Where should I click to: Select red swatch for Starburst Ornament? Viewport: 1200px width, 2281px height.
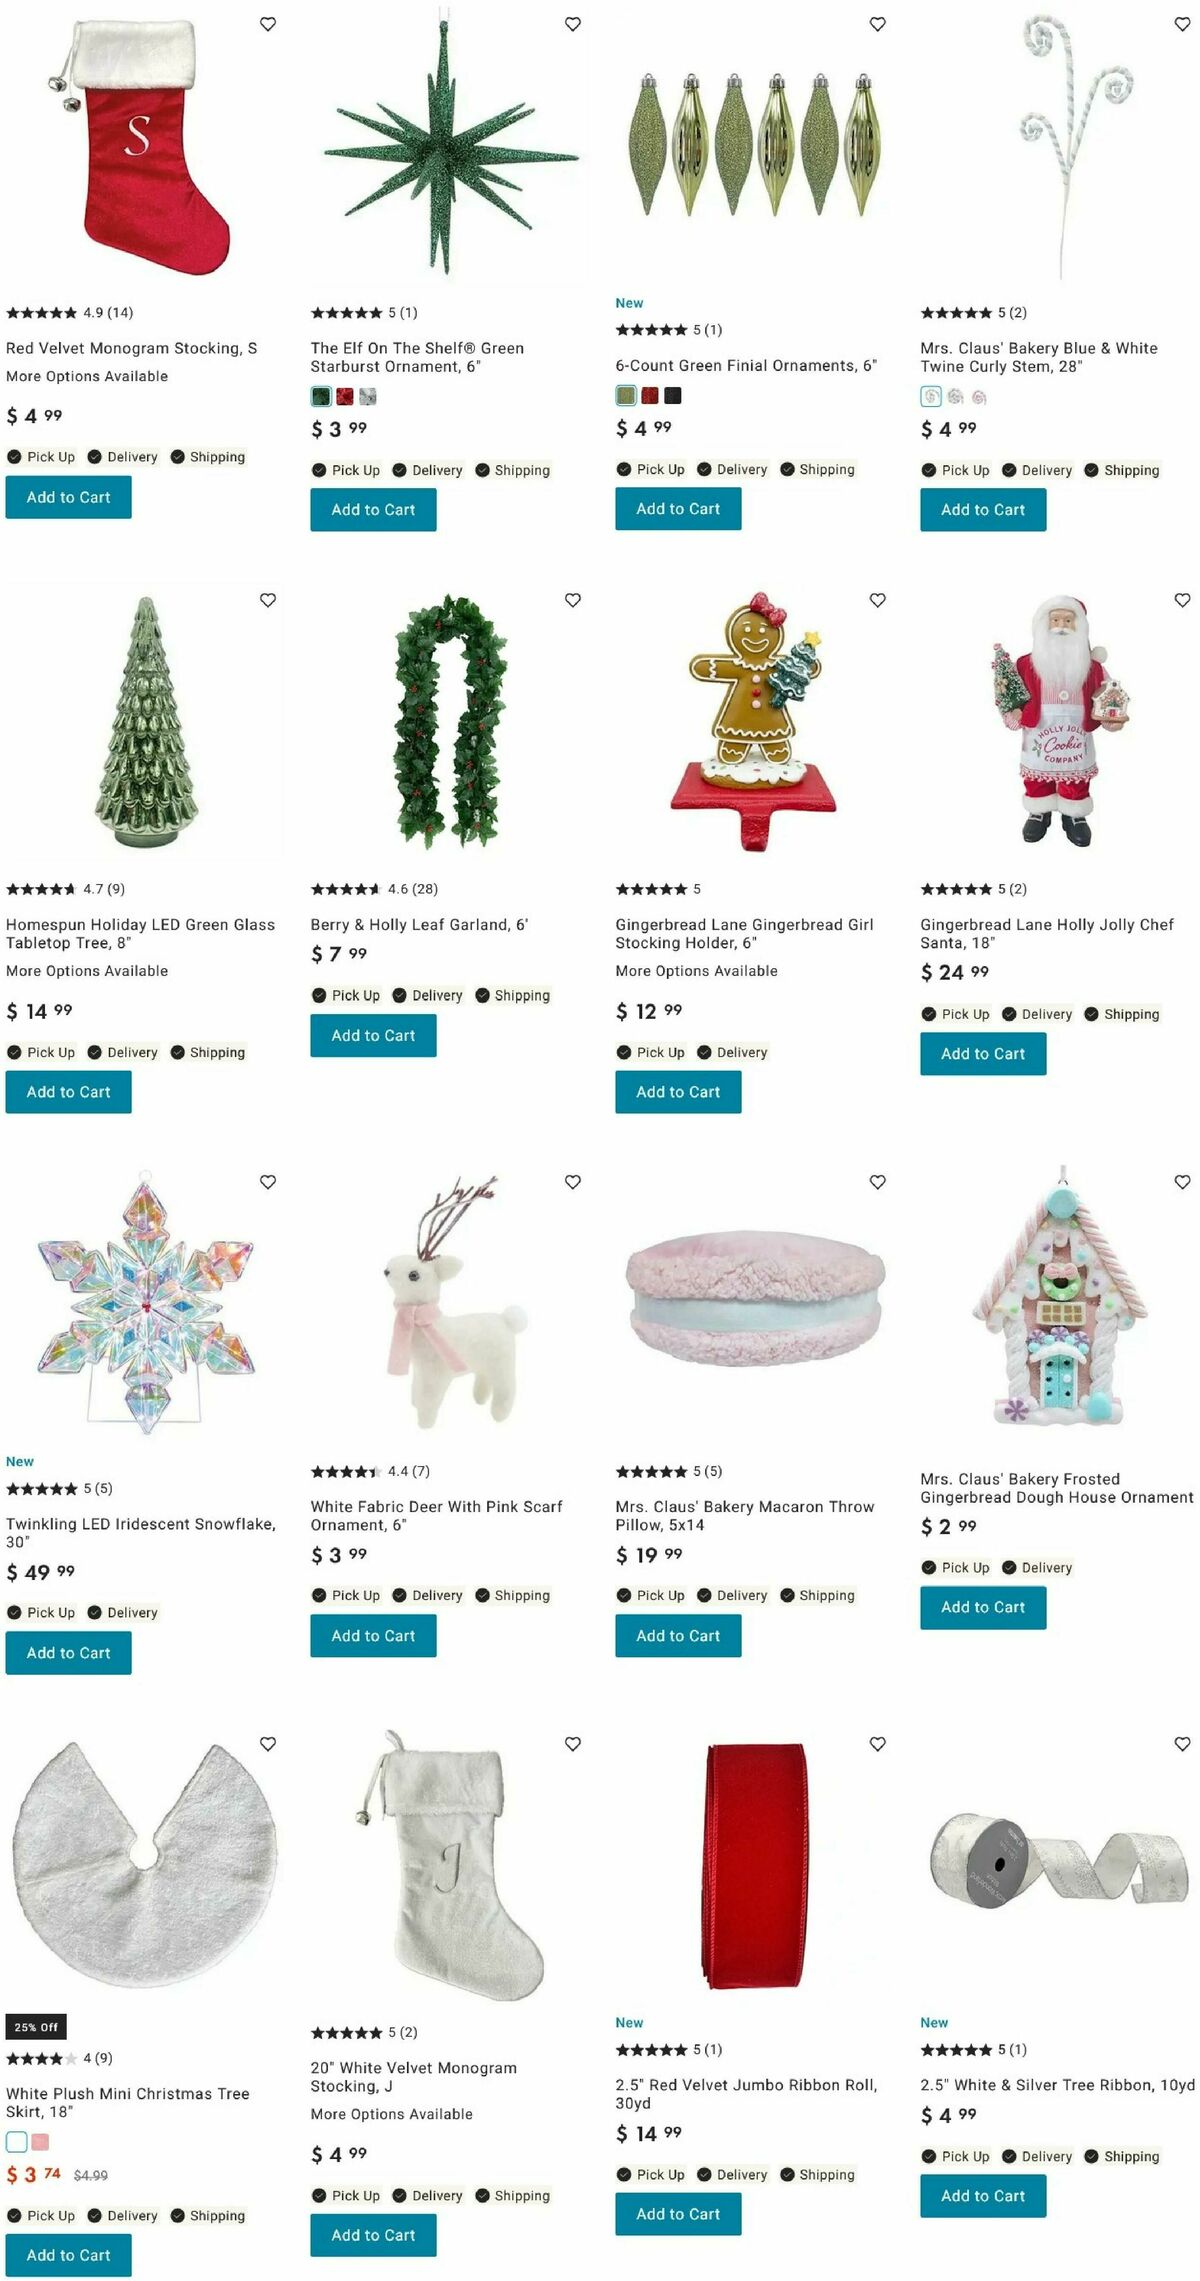[x=345, y=397]
